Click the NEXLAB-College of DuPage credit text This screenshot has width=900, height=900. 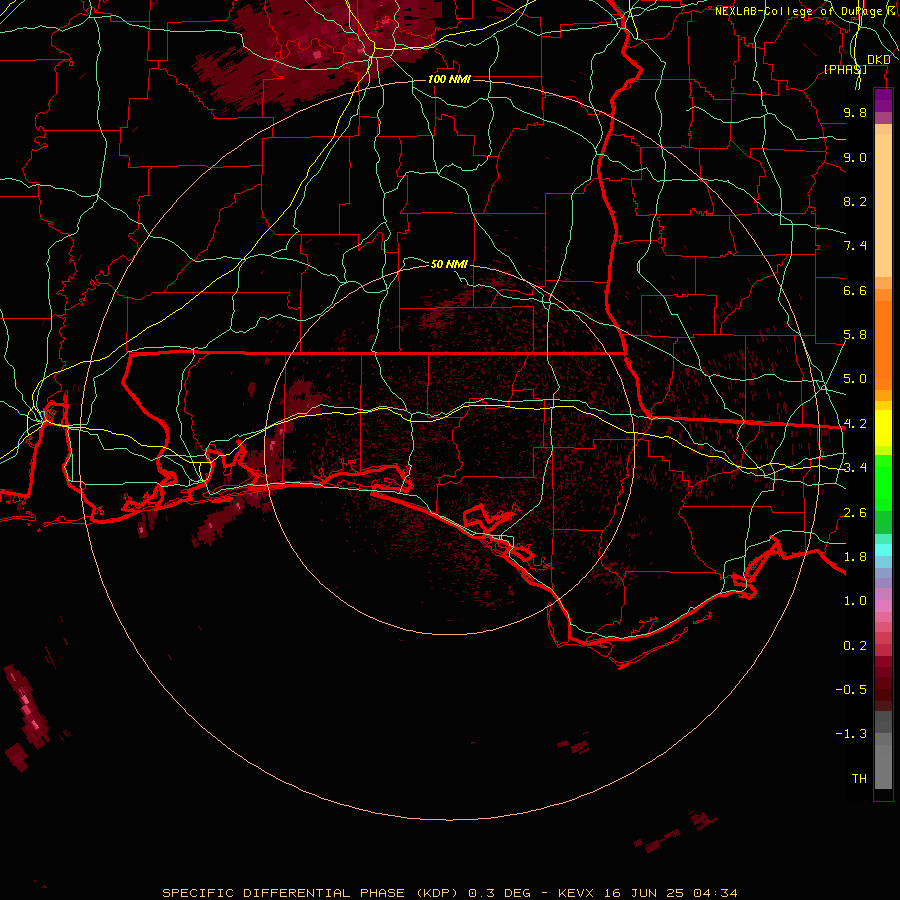798,11
